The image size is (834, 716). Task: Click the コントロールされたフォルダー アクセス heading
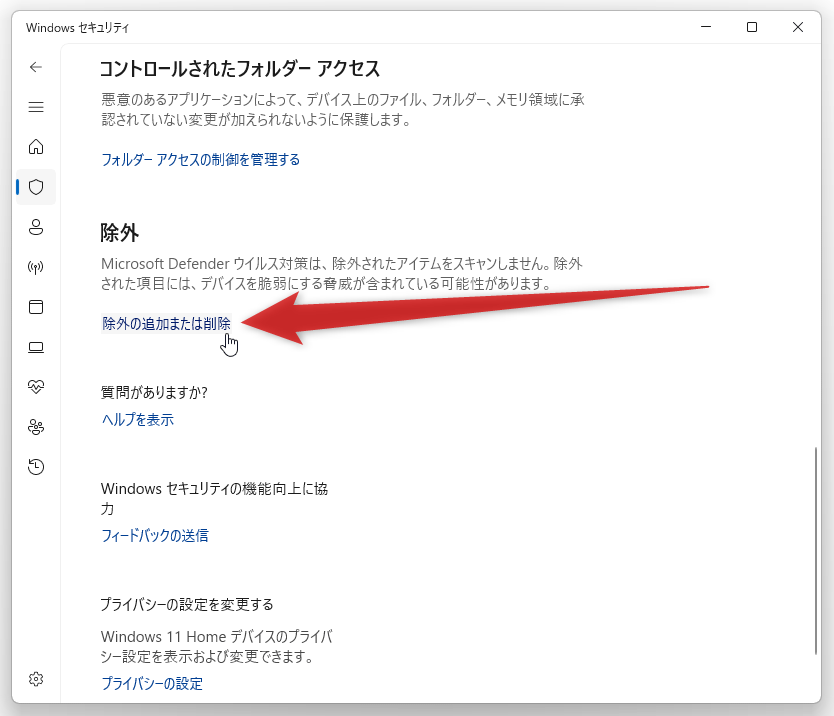tap(240, 69)
